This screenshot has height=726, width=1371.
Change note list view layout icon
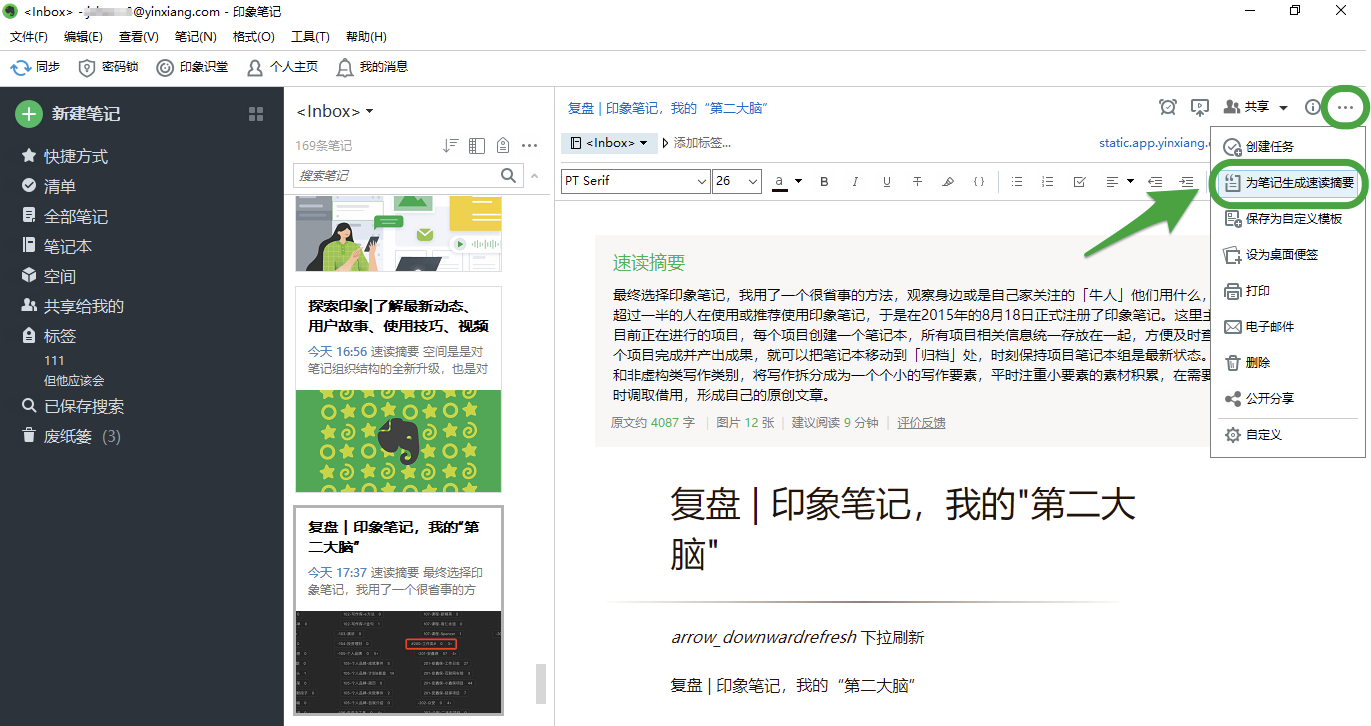pyautogui.click(x=477, y=145)
